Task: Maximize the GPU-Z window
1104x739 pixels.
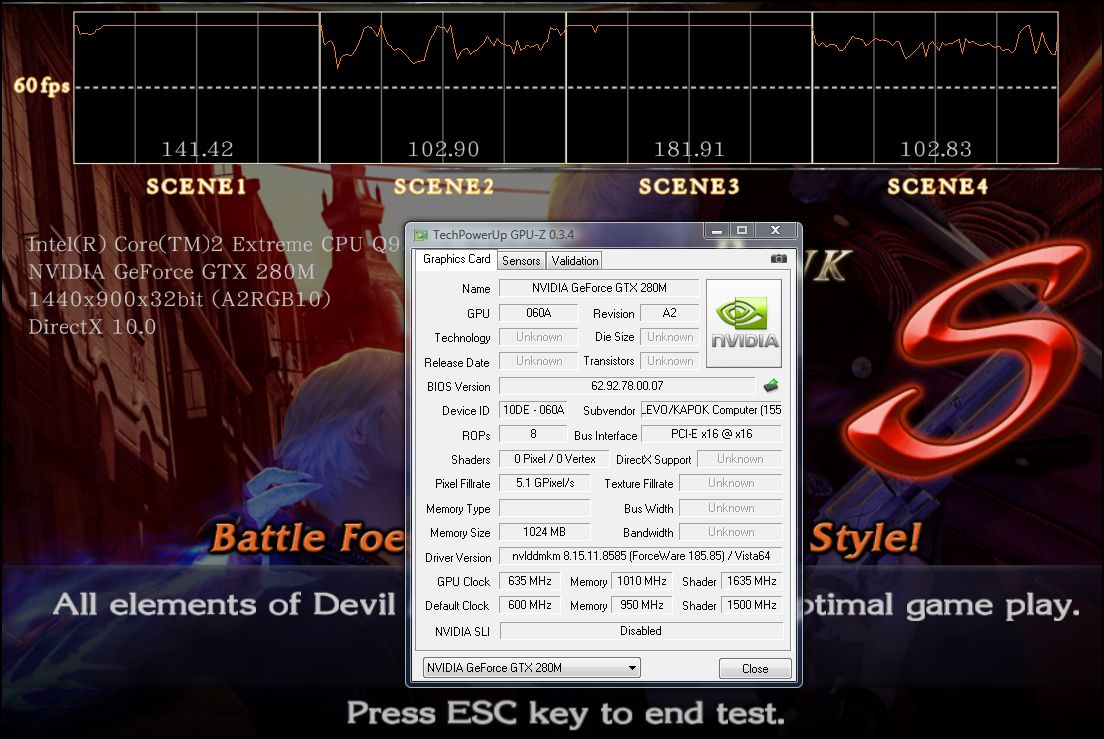Action: tap(741, 230)
